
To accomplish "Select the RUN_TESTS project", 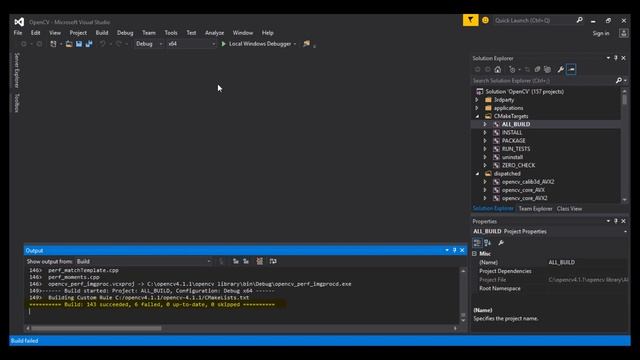I will (x=516, y=149).
